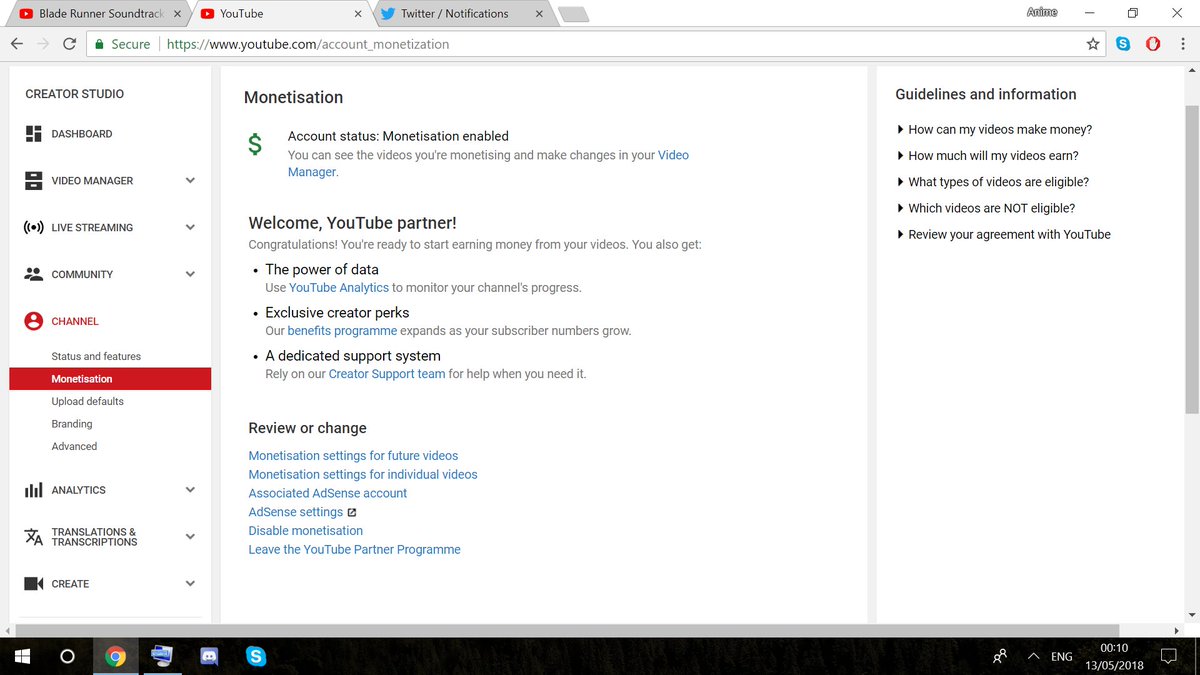Click the ENG language indicator in tray
The width and height of the screenshot is (1200, 675).
(x=1062, y=657)
